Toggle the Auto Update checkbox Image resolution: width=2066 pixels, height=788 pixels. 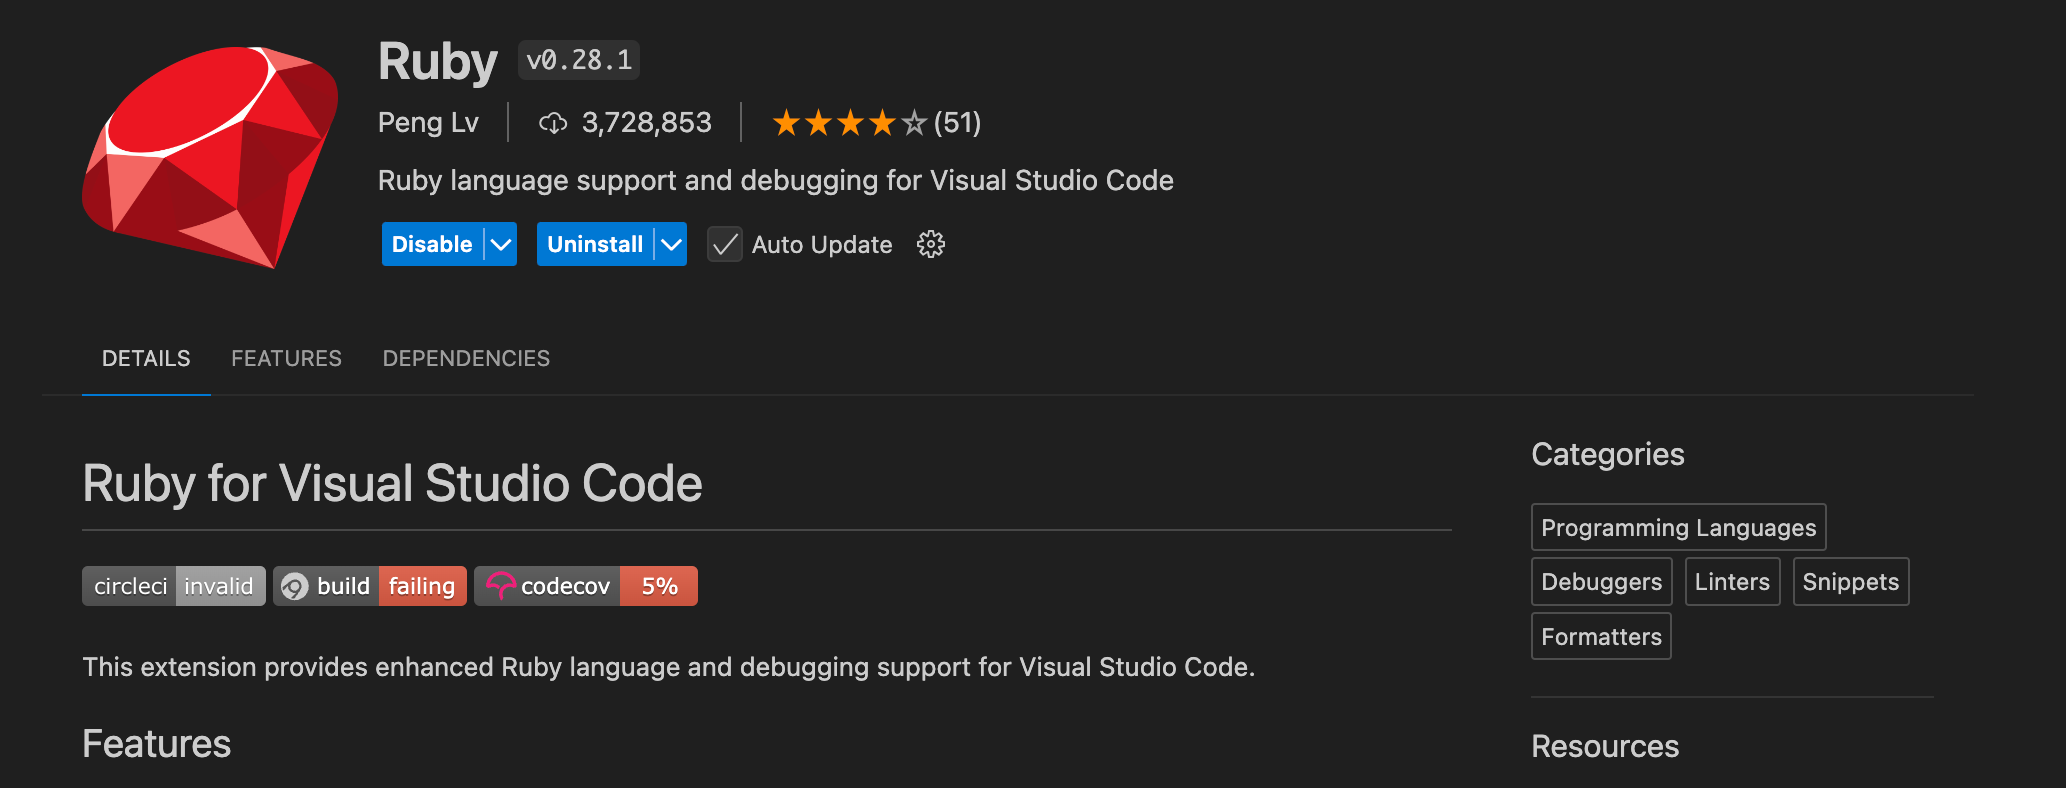[x=725, y=244]
